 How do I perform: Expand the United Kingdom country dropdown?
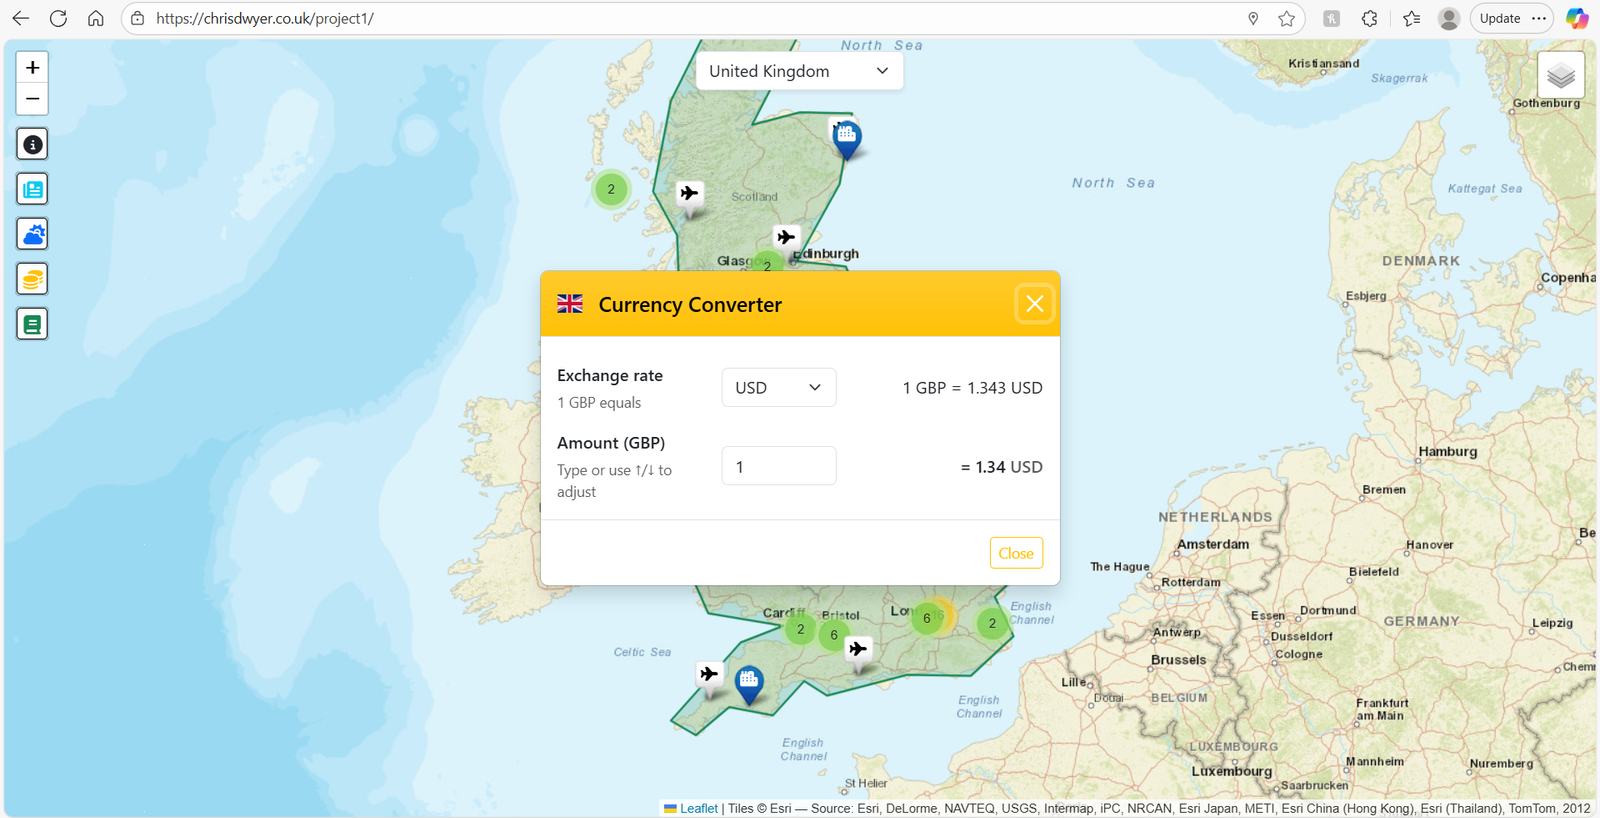799,71
